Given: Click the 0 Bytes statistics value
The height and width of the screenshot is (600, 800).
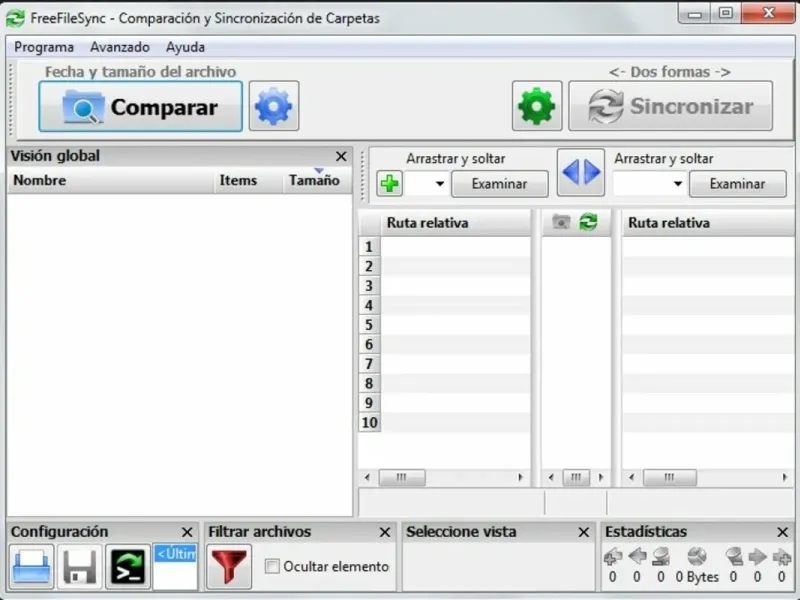Looking at the screenshot, I should coord(697,577).
